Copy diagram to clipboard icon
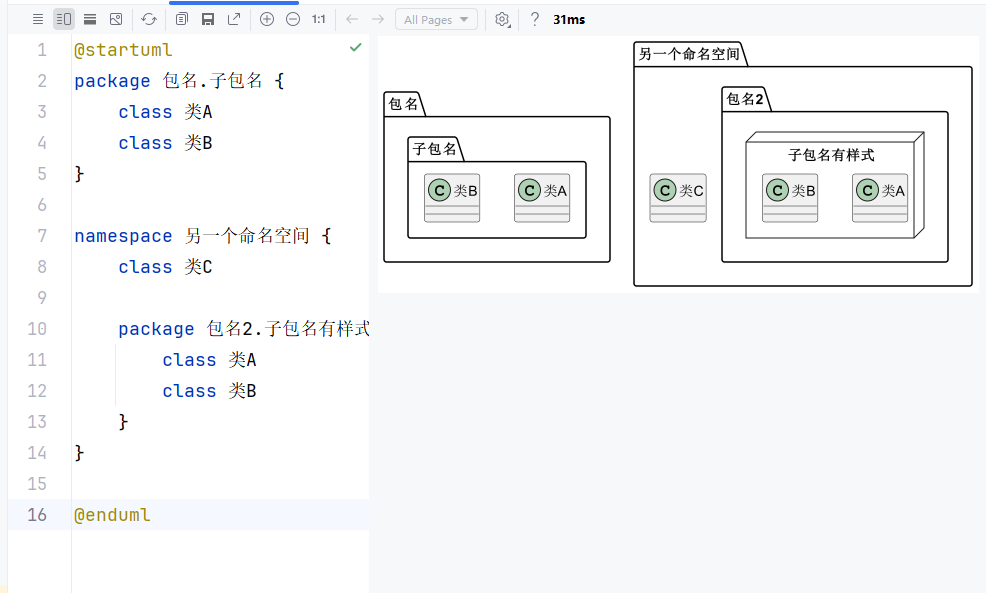 [x=182, y=19]
